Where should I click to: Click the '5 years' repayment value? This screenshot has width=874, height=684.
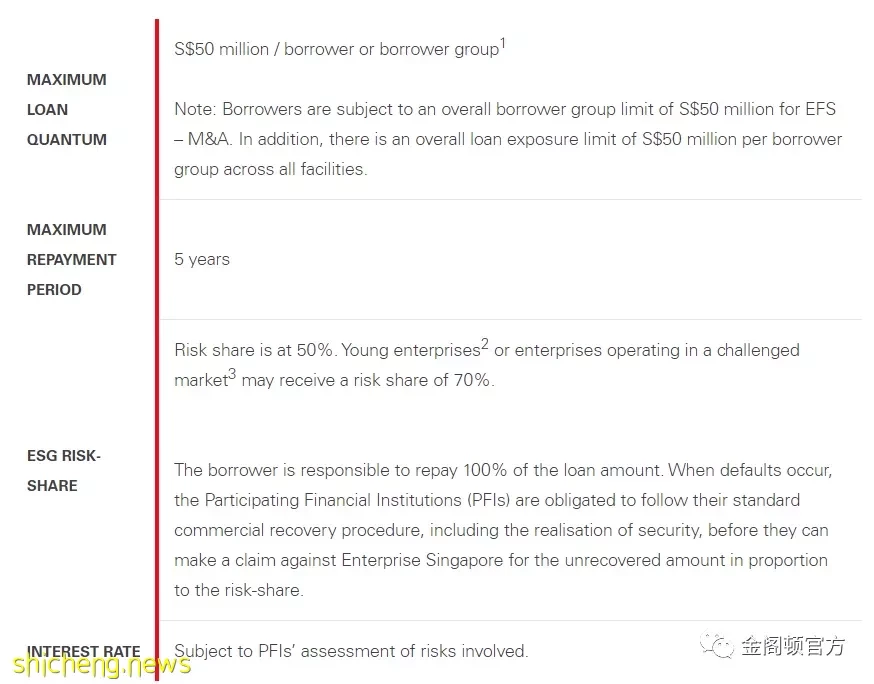click(x=202, y=259)
